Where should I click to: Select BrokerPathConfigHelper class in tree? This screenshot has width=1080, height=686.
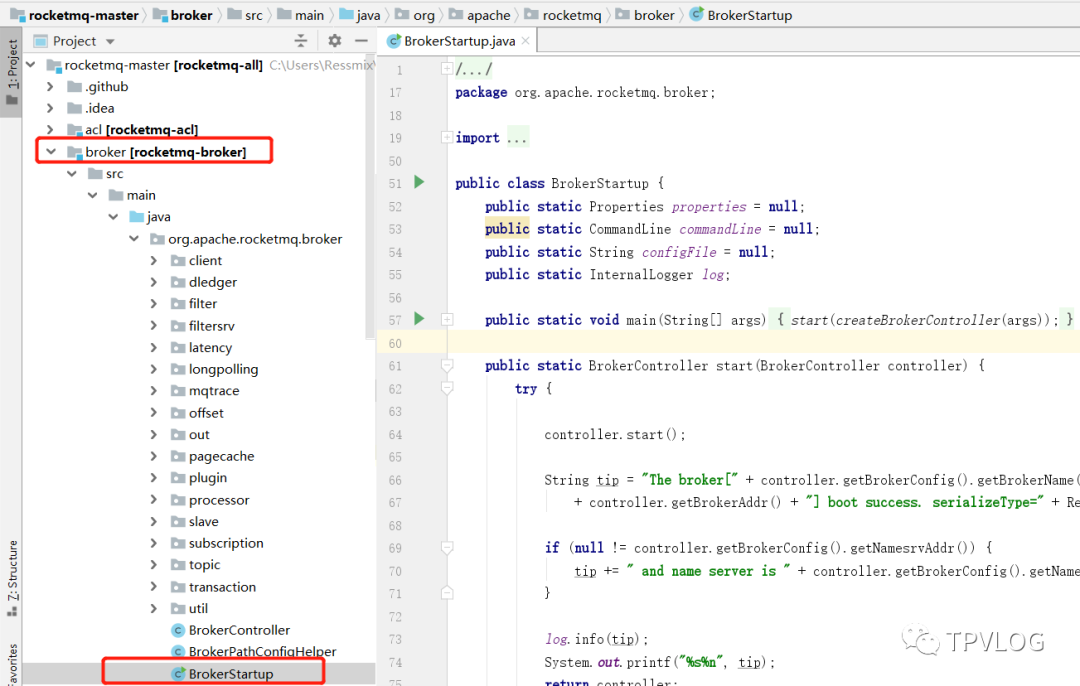[262, 652]
